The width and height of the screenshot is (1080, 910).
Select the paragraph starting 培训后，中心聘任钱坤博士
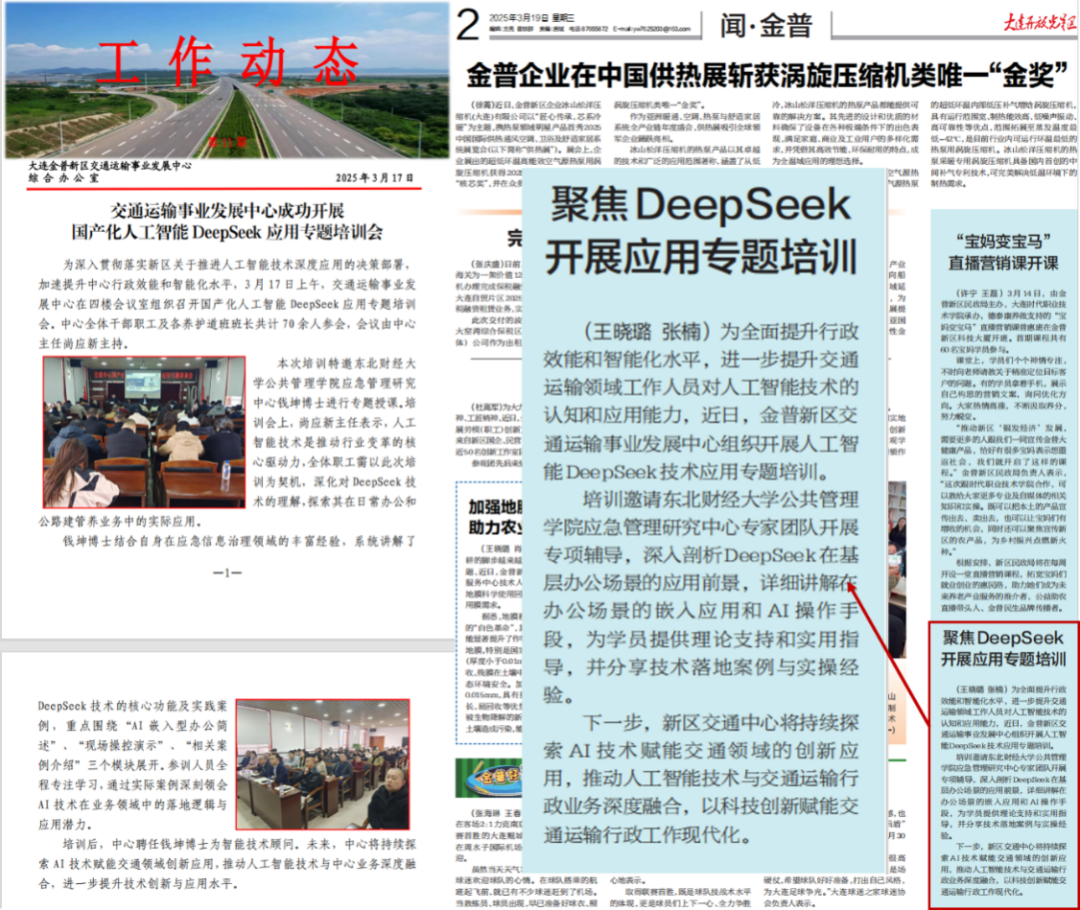(x=227, y=864)
